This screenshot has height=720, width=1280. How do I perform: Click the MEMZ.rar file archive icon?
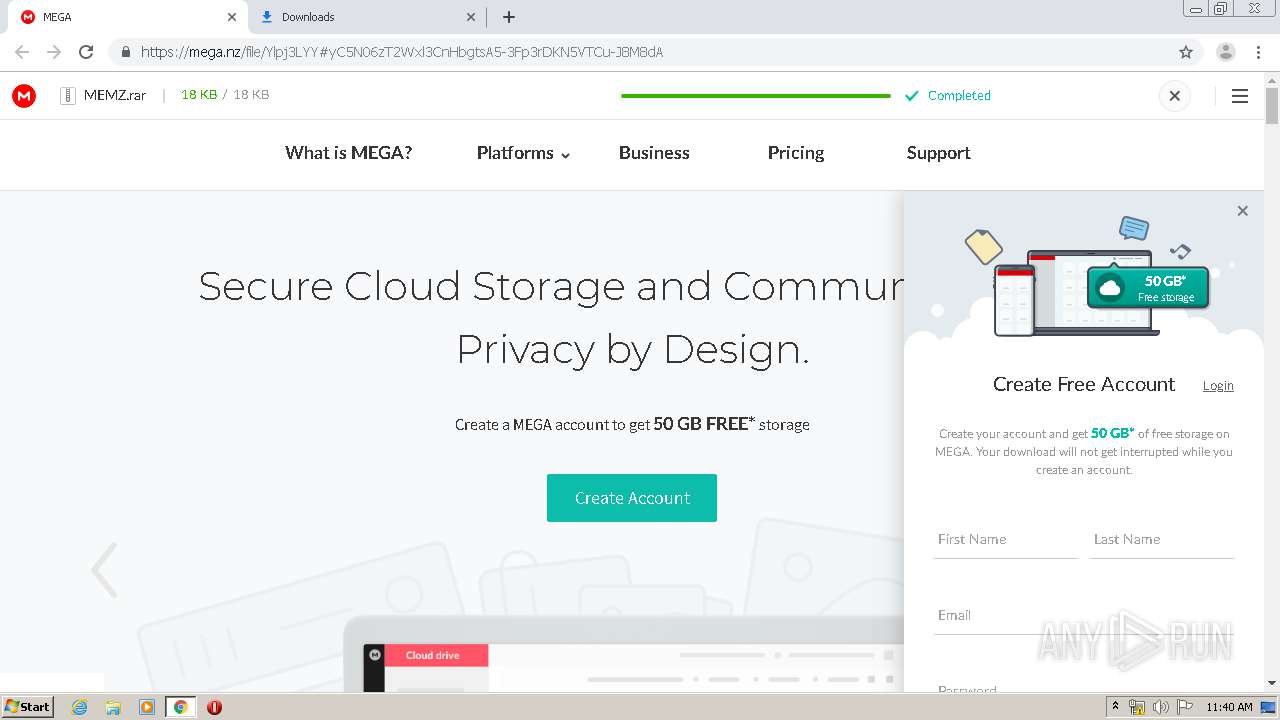68,96
